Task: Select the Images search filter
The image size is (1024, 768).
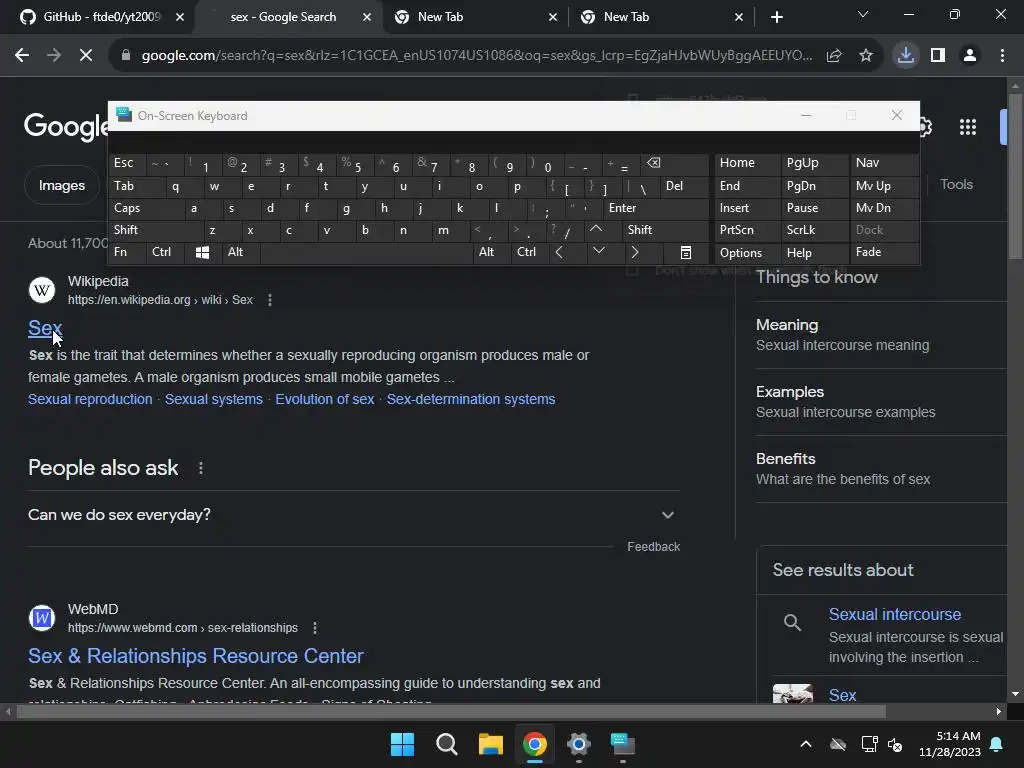Action: [61, 185]
